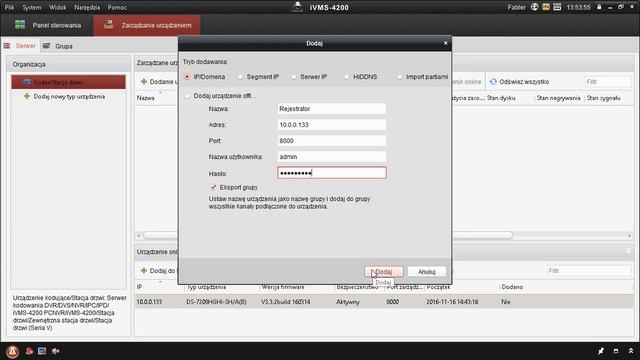Open the Widok menu
This screenshot has width=640, height=360.
click(58, 7)
